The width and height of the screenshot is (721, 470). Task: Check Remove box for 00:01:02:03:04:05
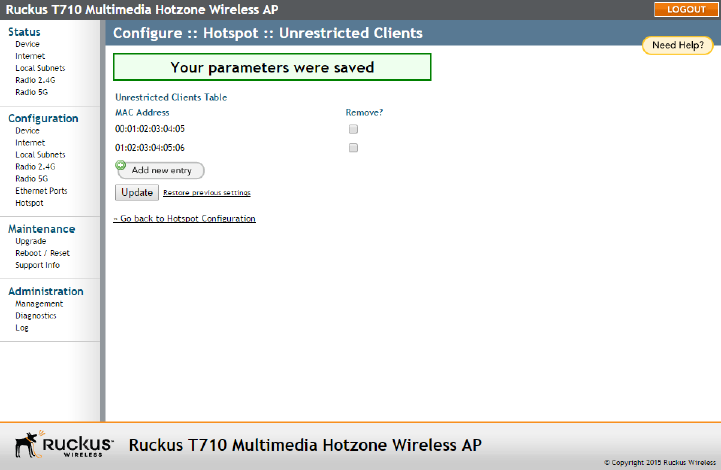coord(353,129)
